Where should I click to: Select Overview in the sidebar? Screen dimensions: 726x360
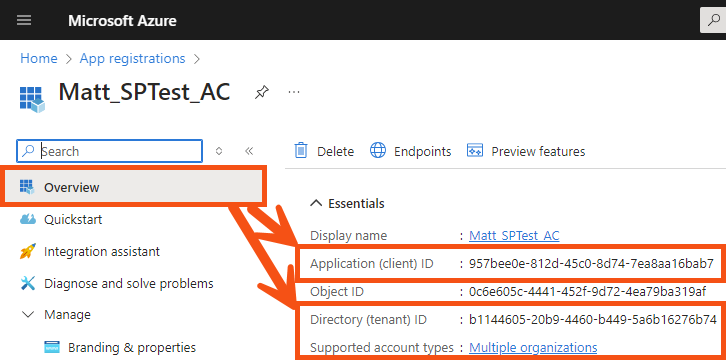pos(134,187)
